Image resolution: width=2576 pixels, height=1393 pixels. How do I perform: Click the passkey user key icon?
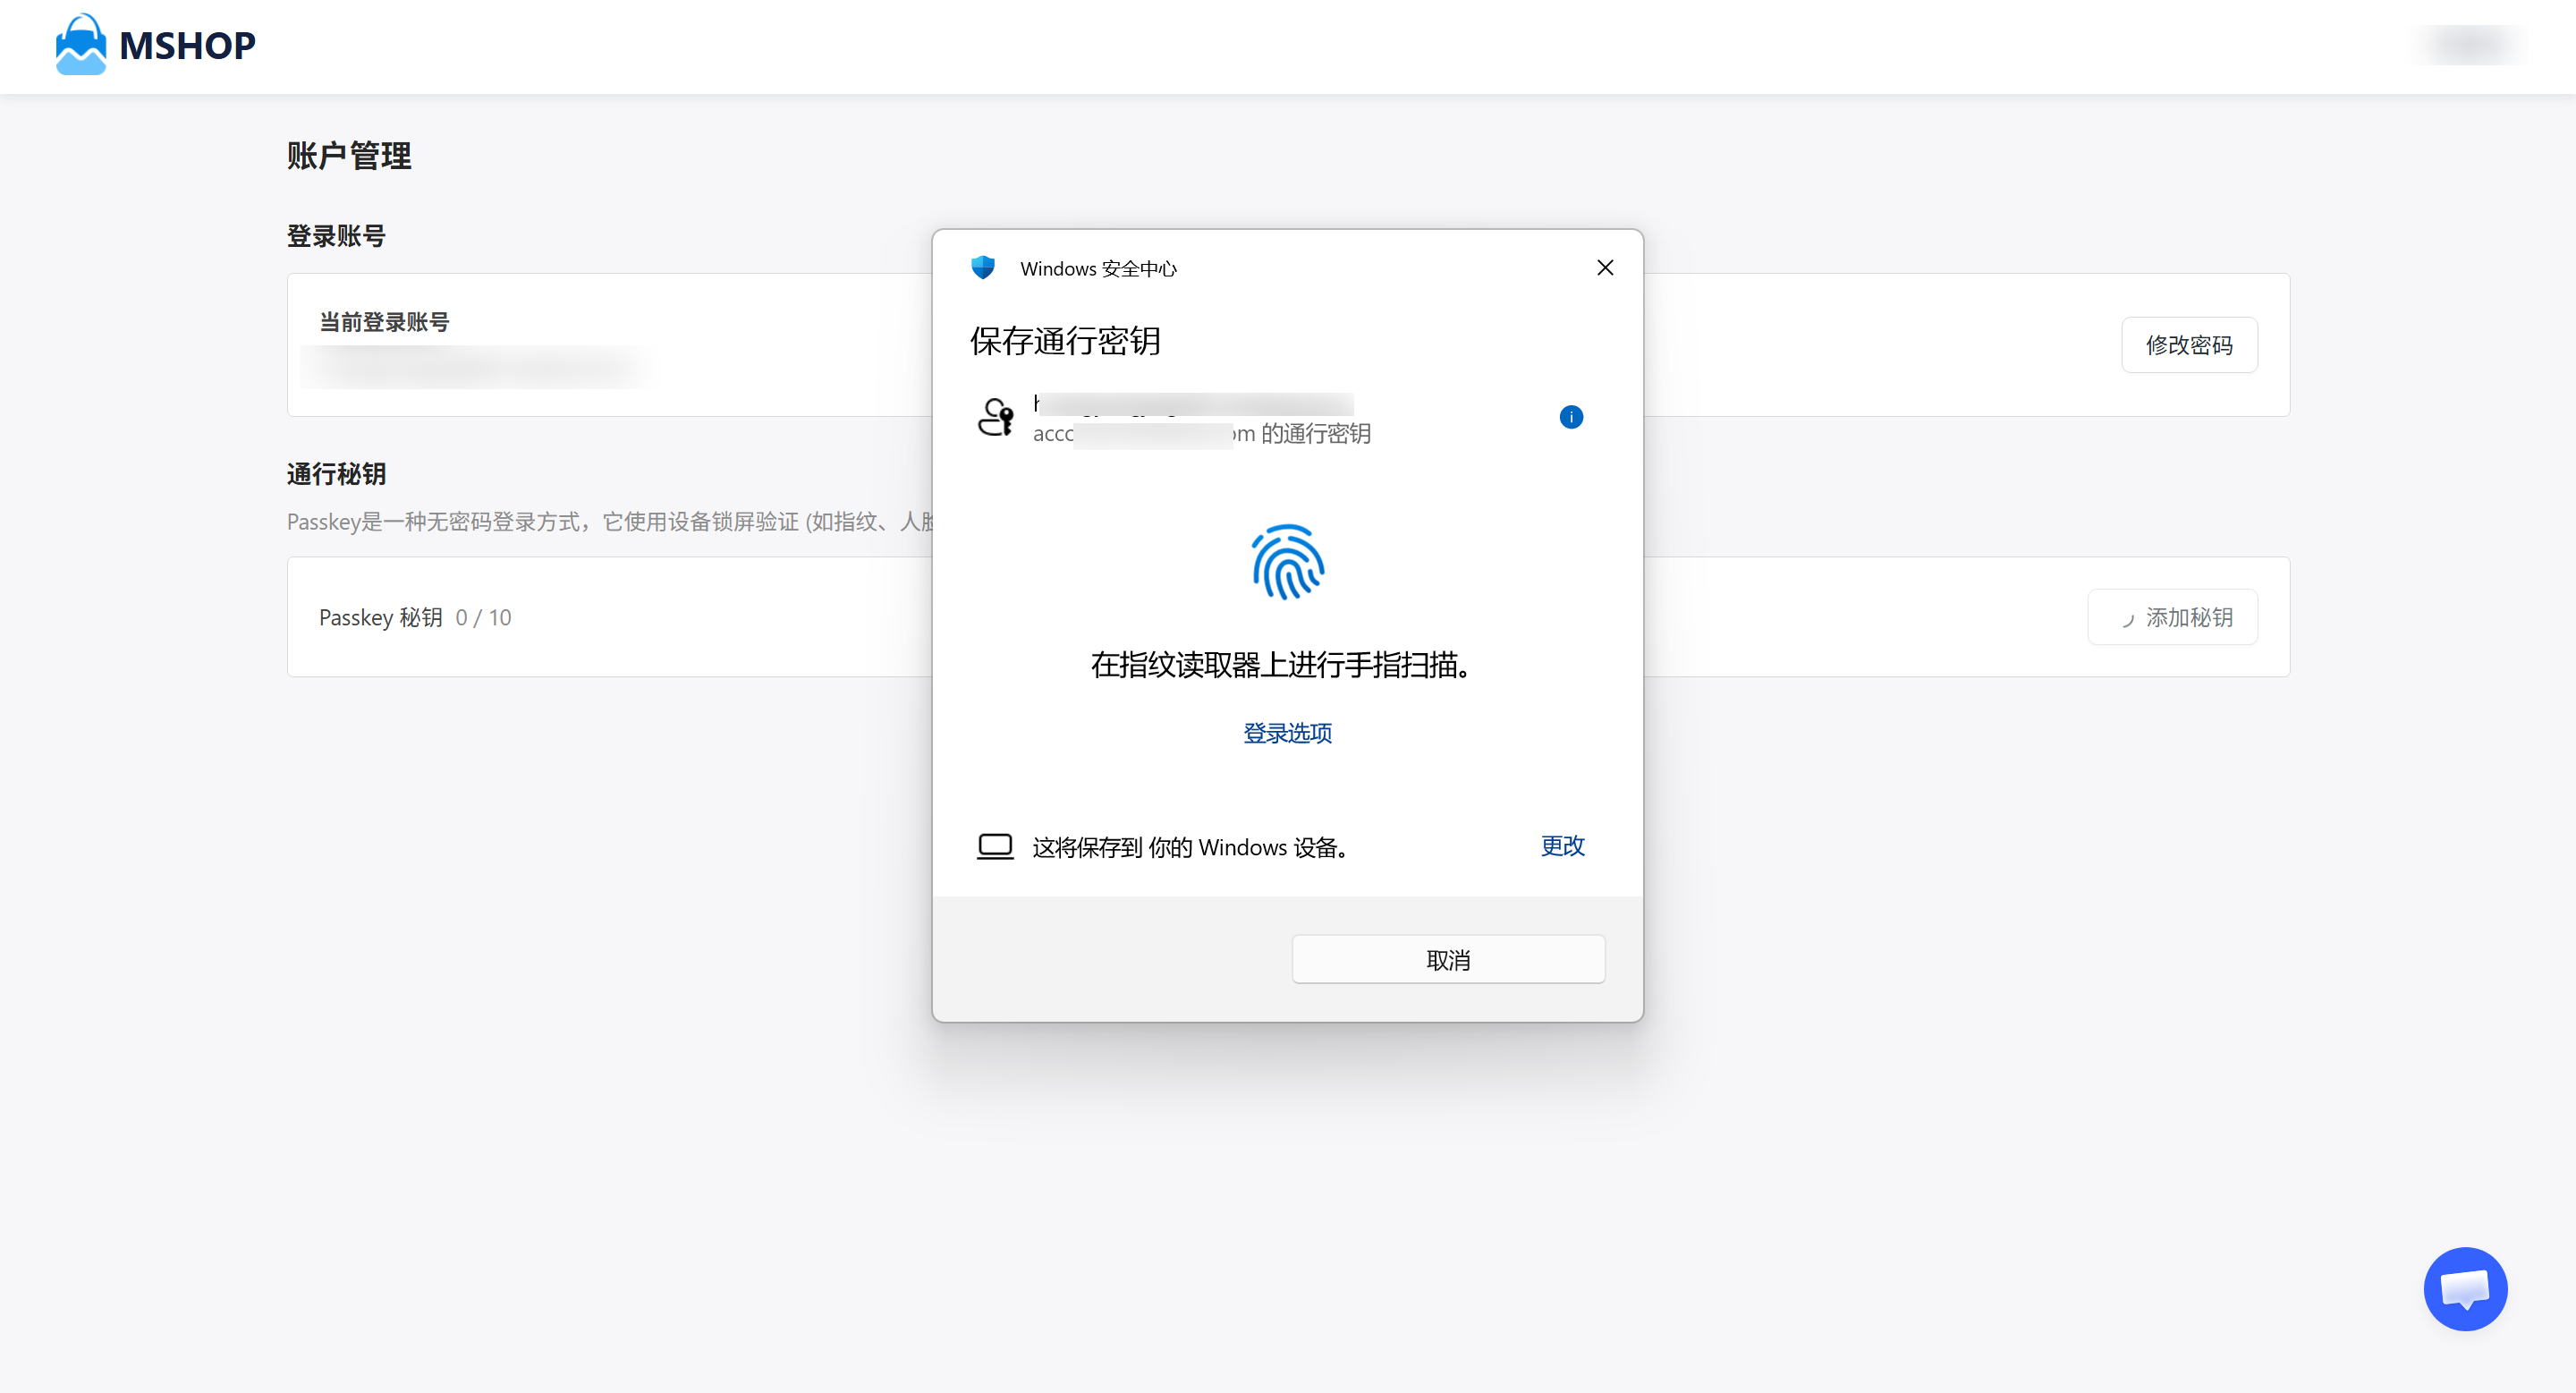995,417
